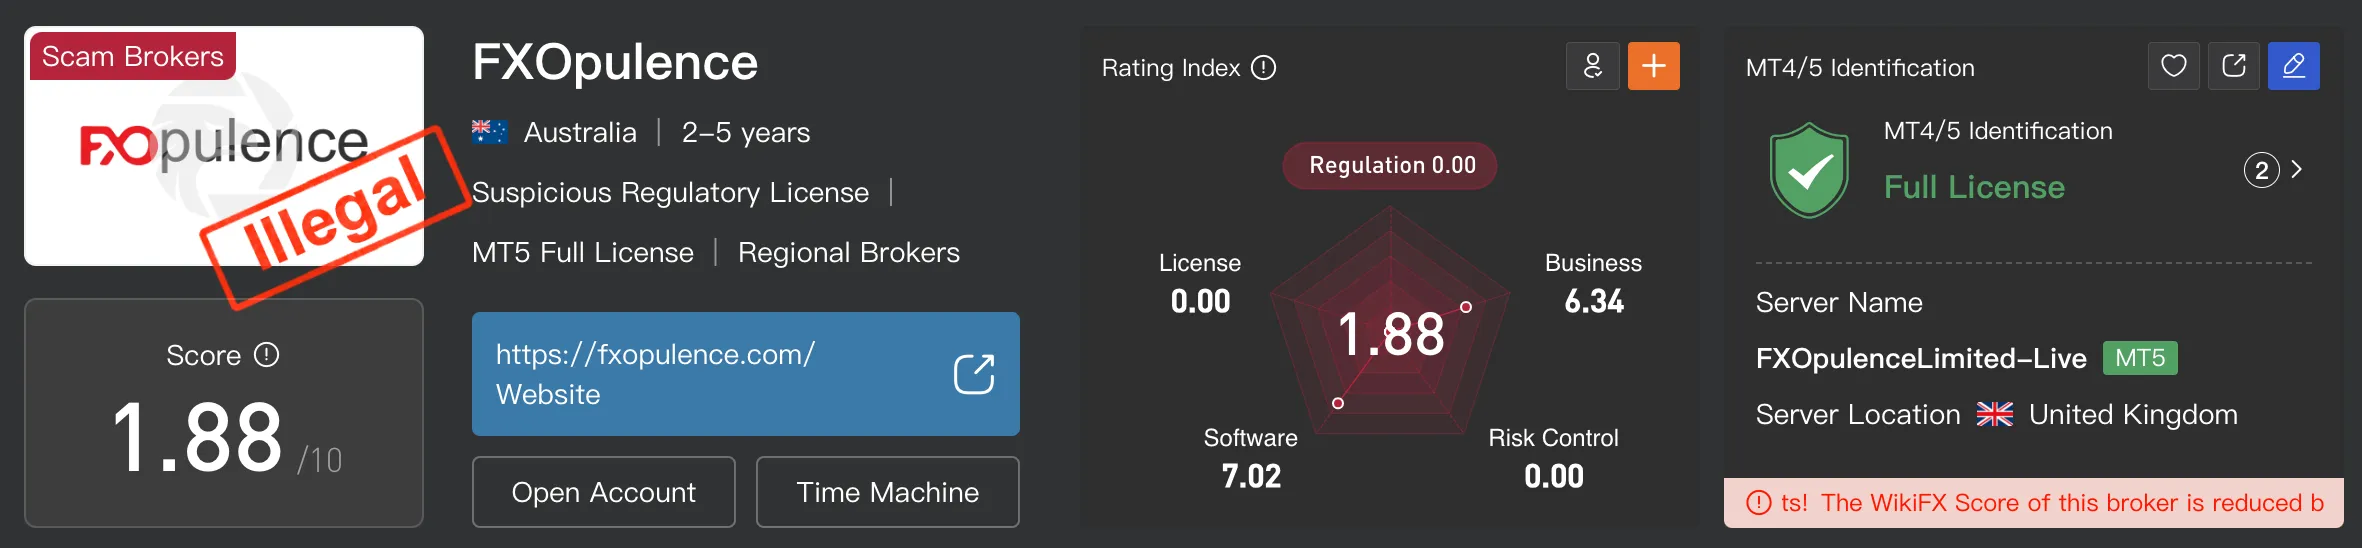Screen dimensions: 2362x548
Task: Click the Time Machine button
Action: 888,492
